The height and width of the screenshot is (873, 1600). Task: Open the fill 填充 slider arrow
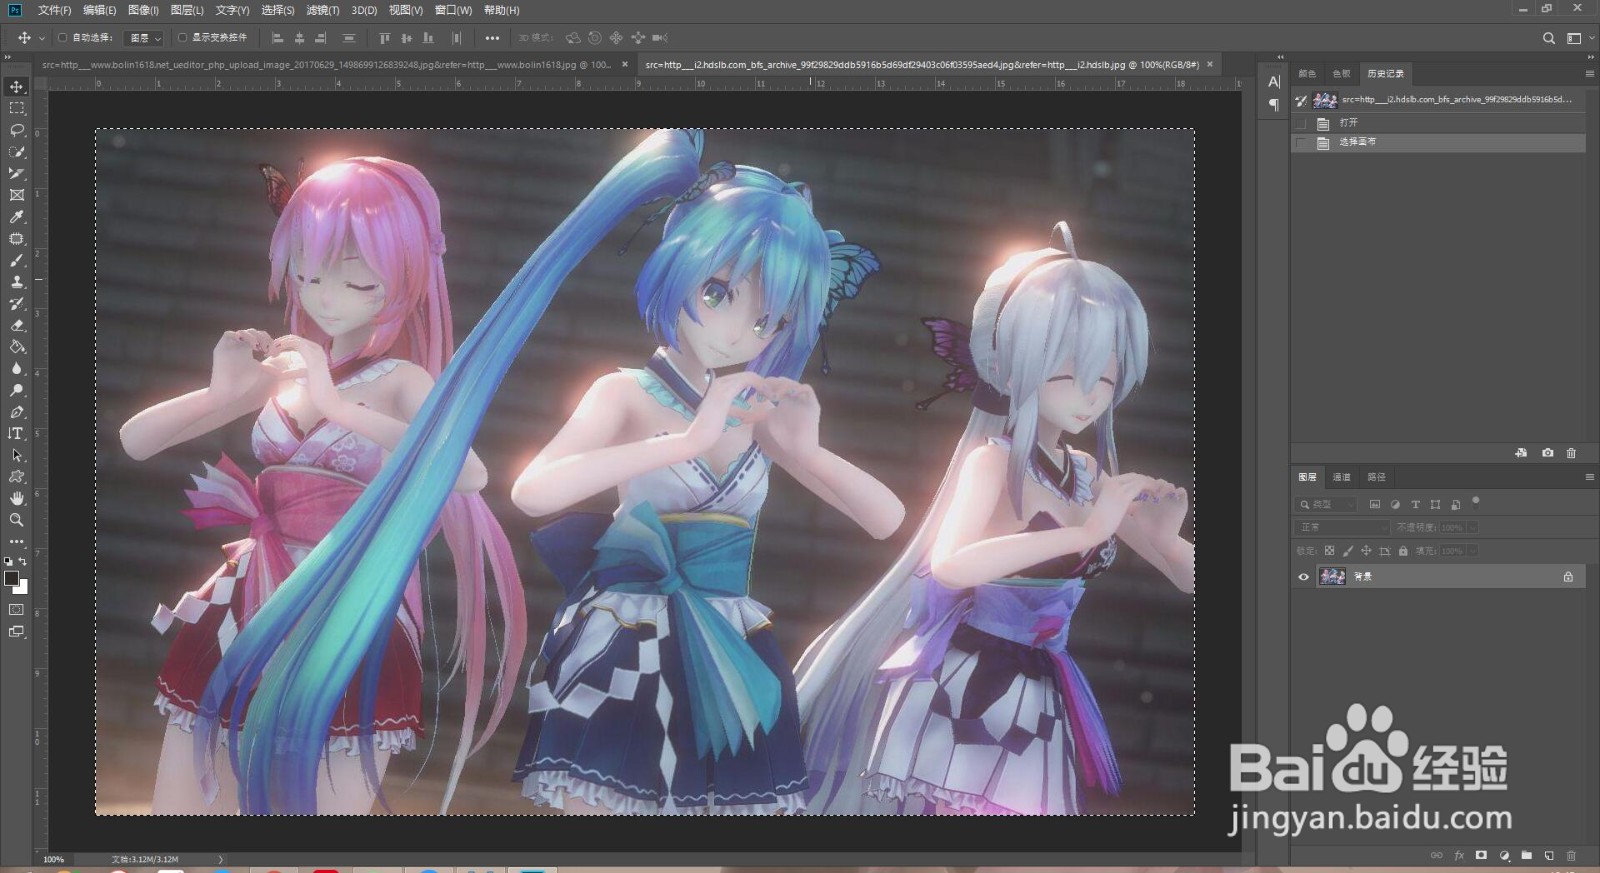point(1472,551)
